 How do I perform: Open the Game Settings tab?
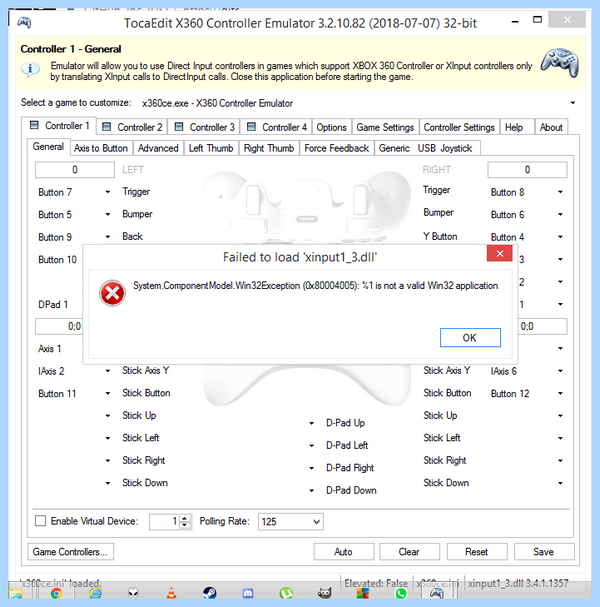pyautogui.click(x=385, y=127)
